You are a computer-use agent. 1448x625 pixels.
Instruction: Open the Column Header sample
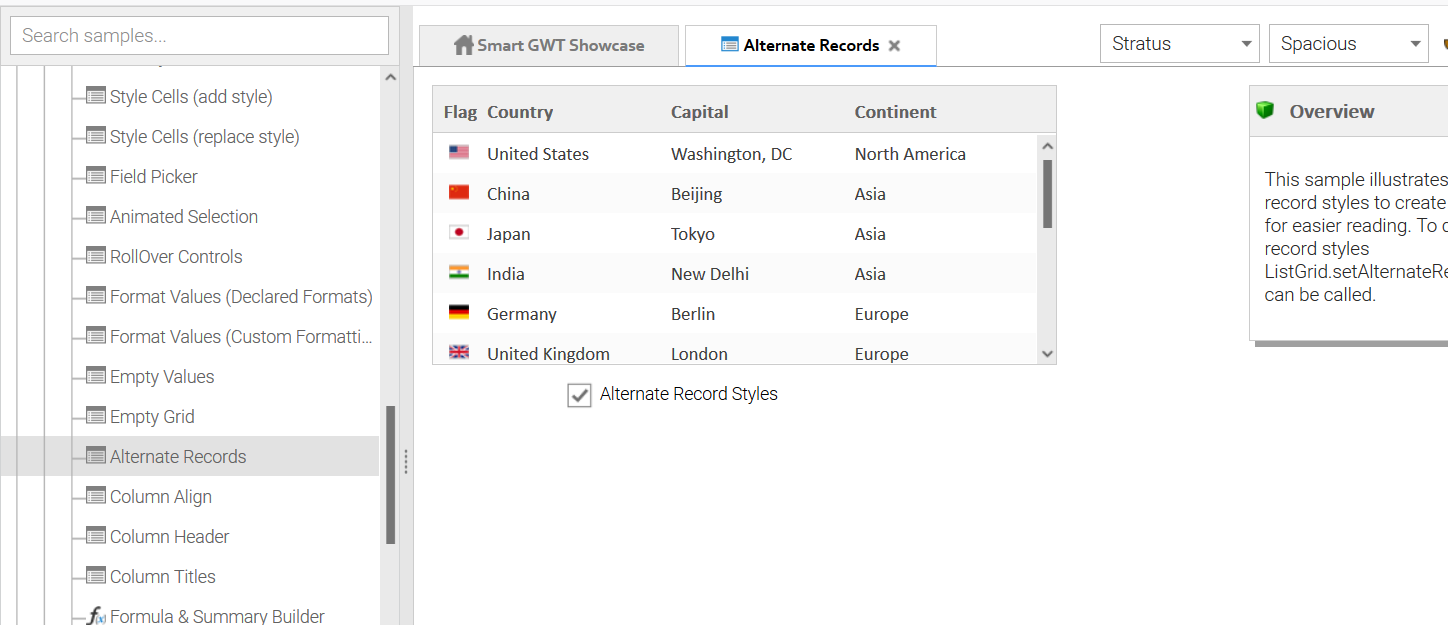coord(170,537)
